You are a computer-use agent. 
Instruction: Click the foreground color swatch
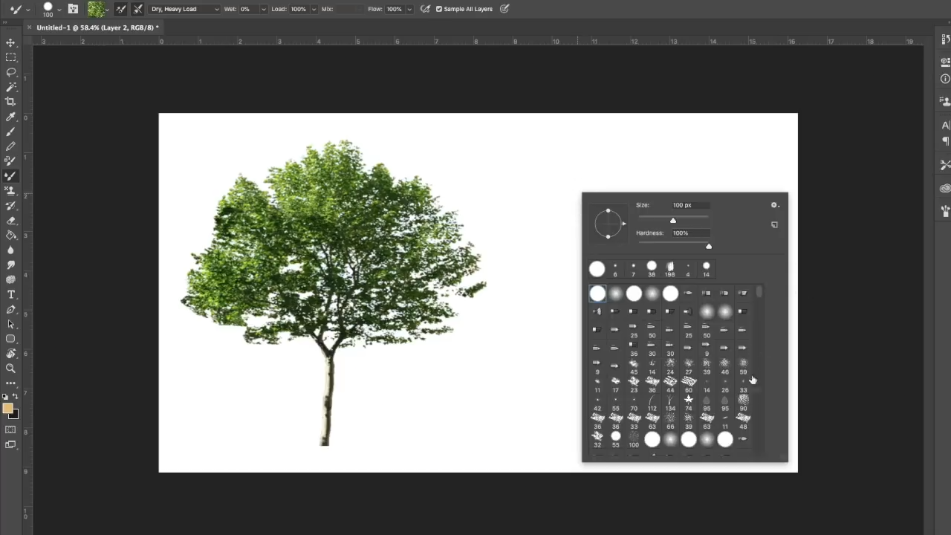8,408
